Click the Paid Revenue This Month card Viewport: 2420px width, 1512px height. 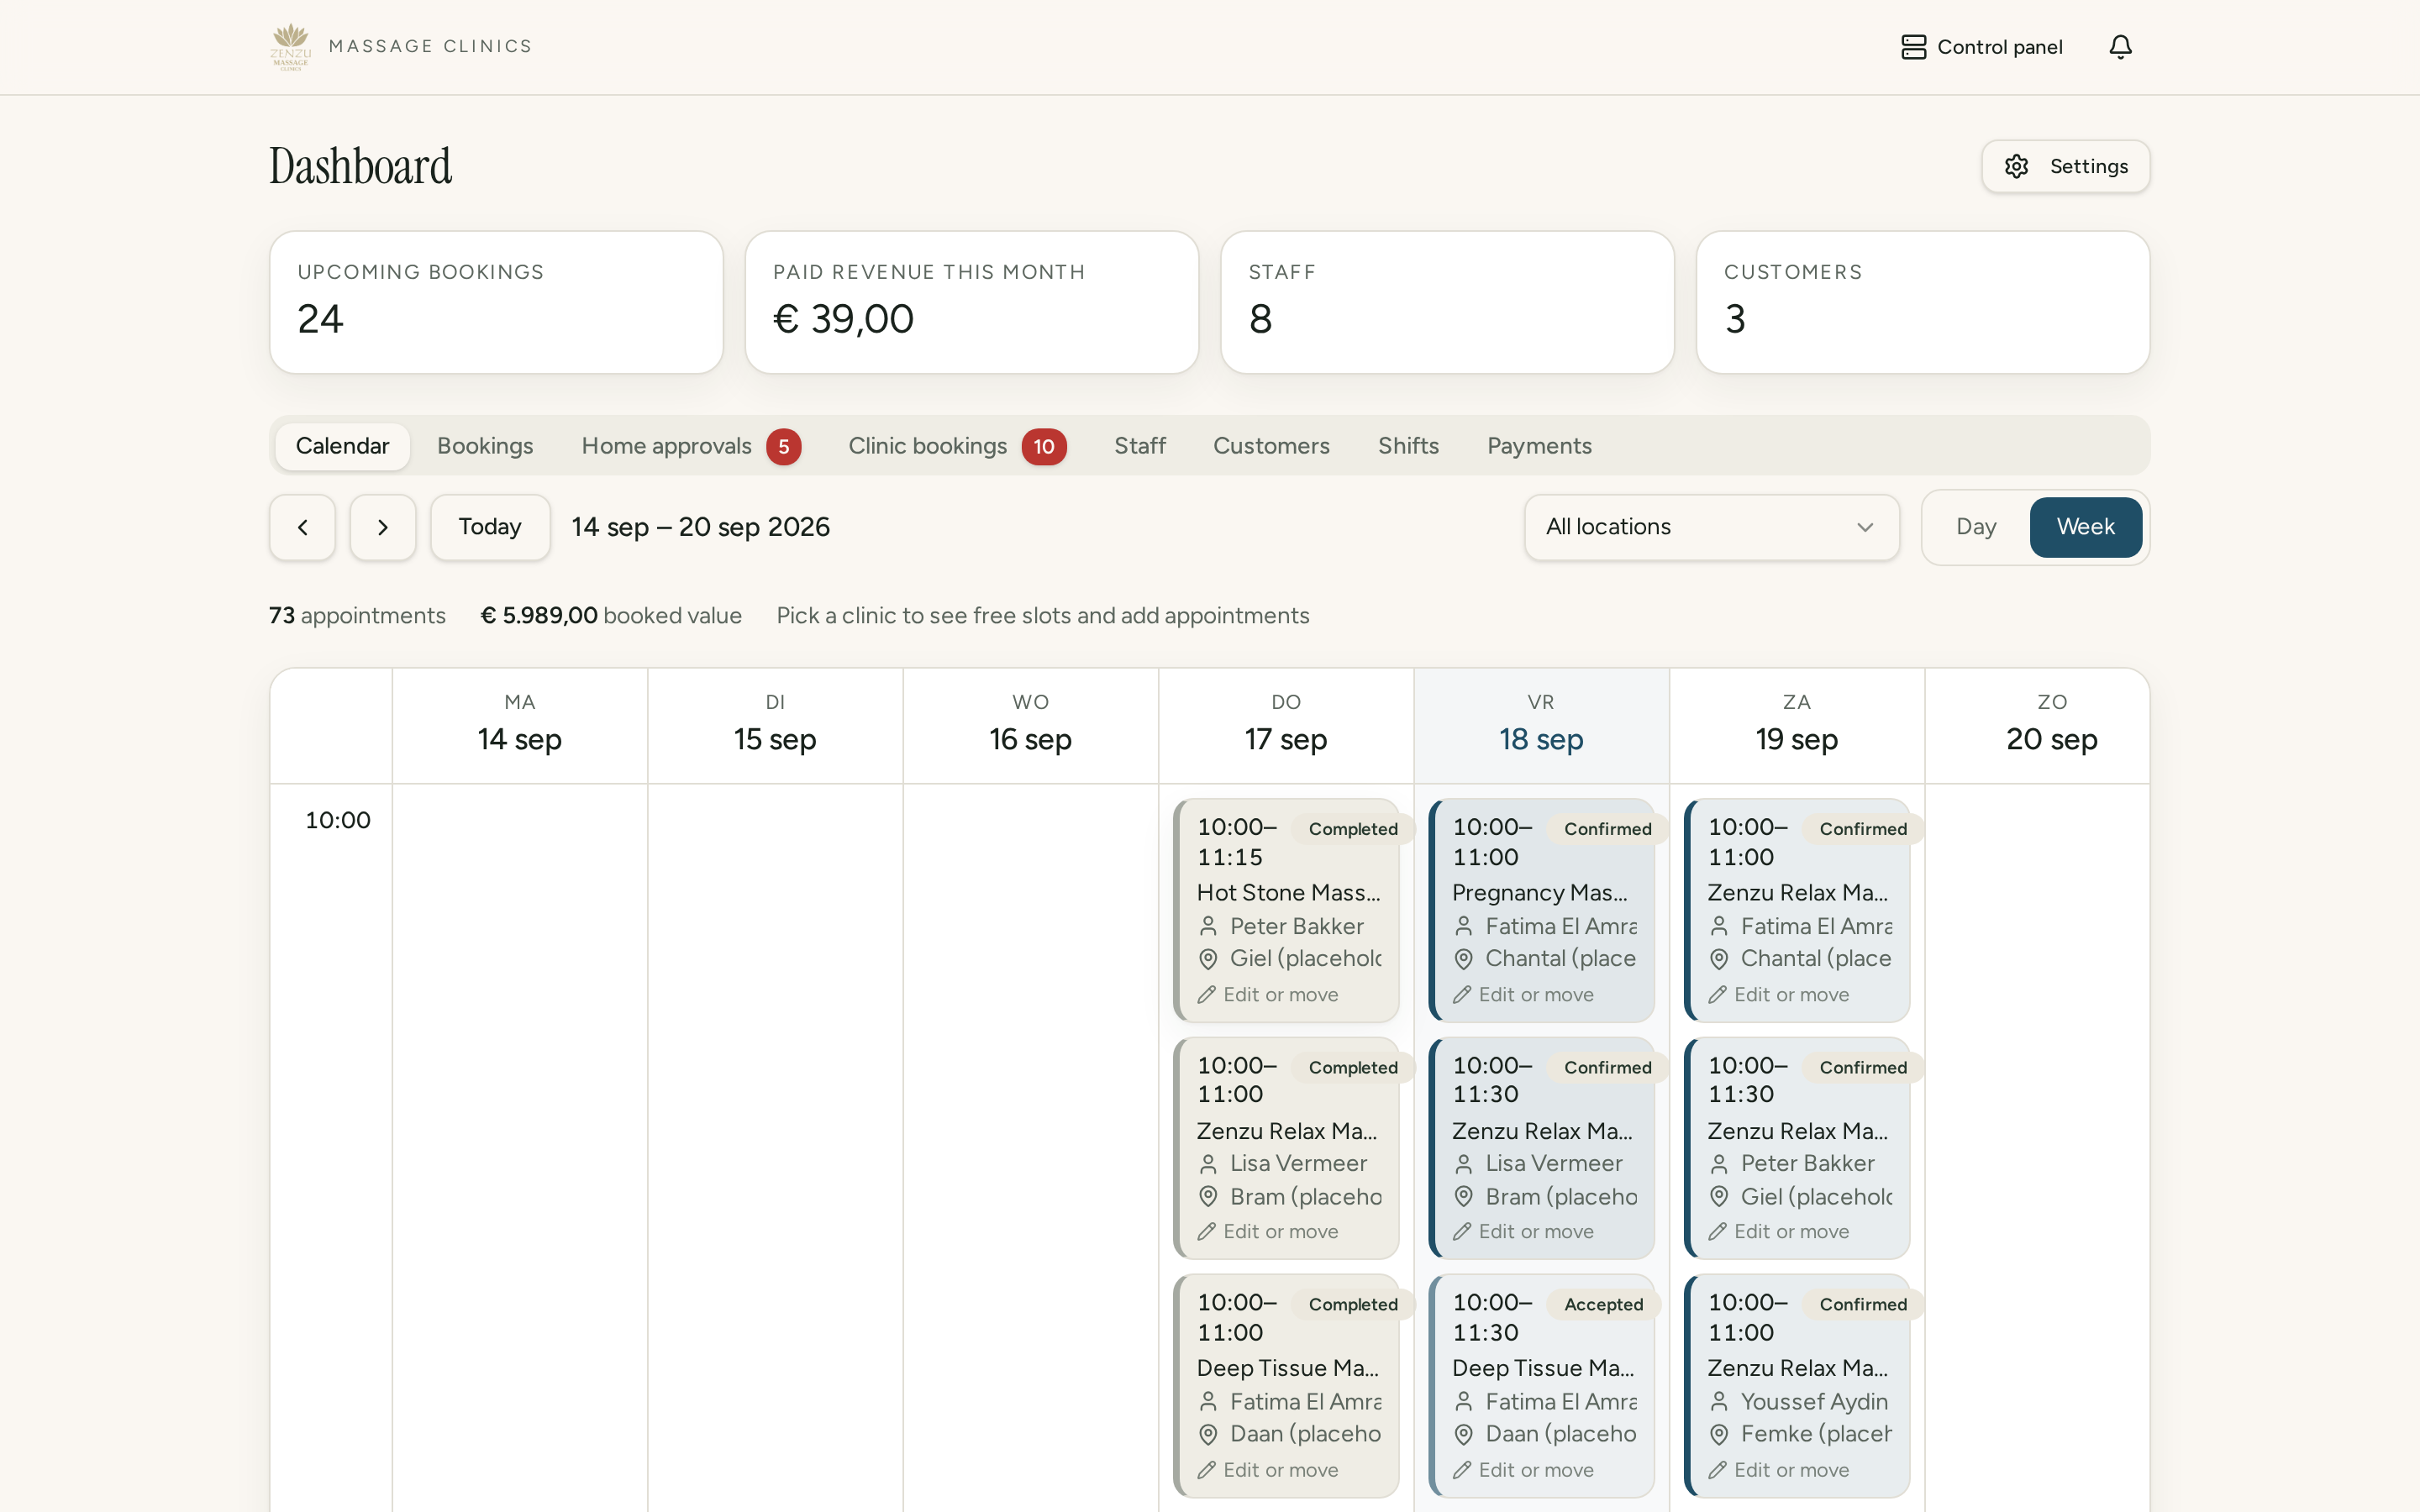coord(972,303)
